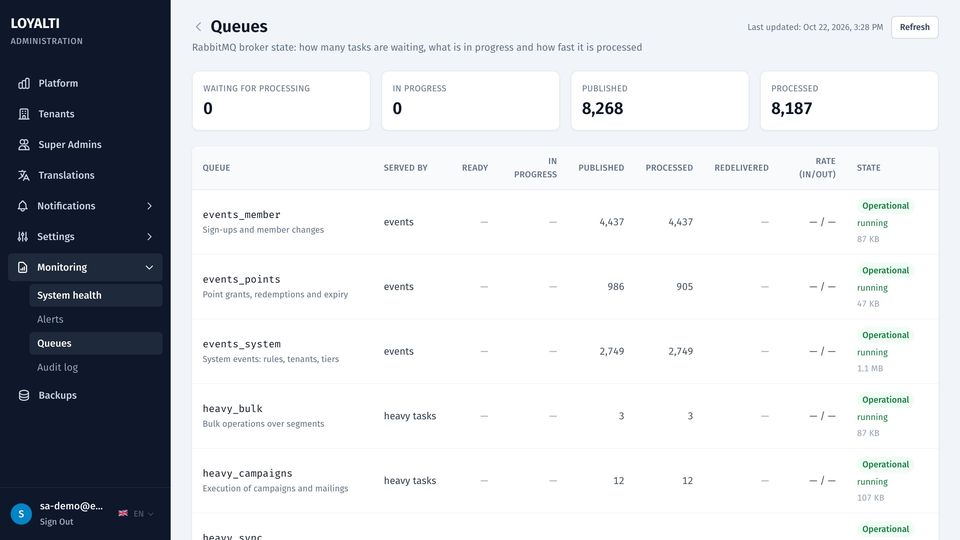Click the 107 KB size text
The width and height of the screenshot is (960, 540).
pos(871,498)
